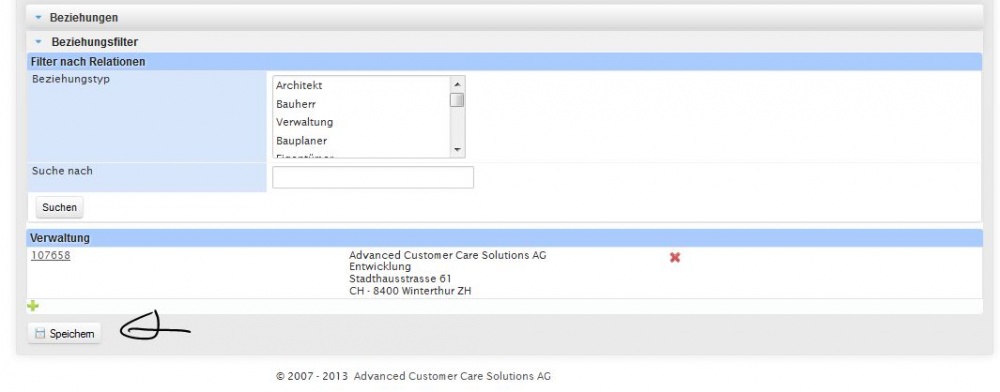The height and width of the screenshot is (392, 1000).
Task: Open record link 107658
Action: (x=50, y=256)
